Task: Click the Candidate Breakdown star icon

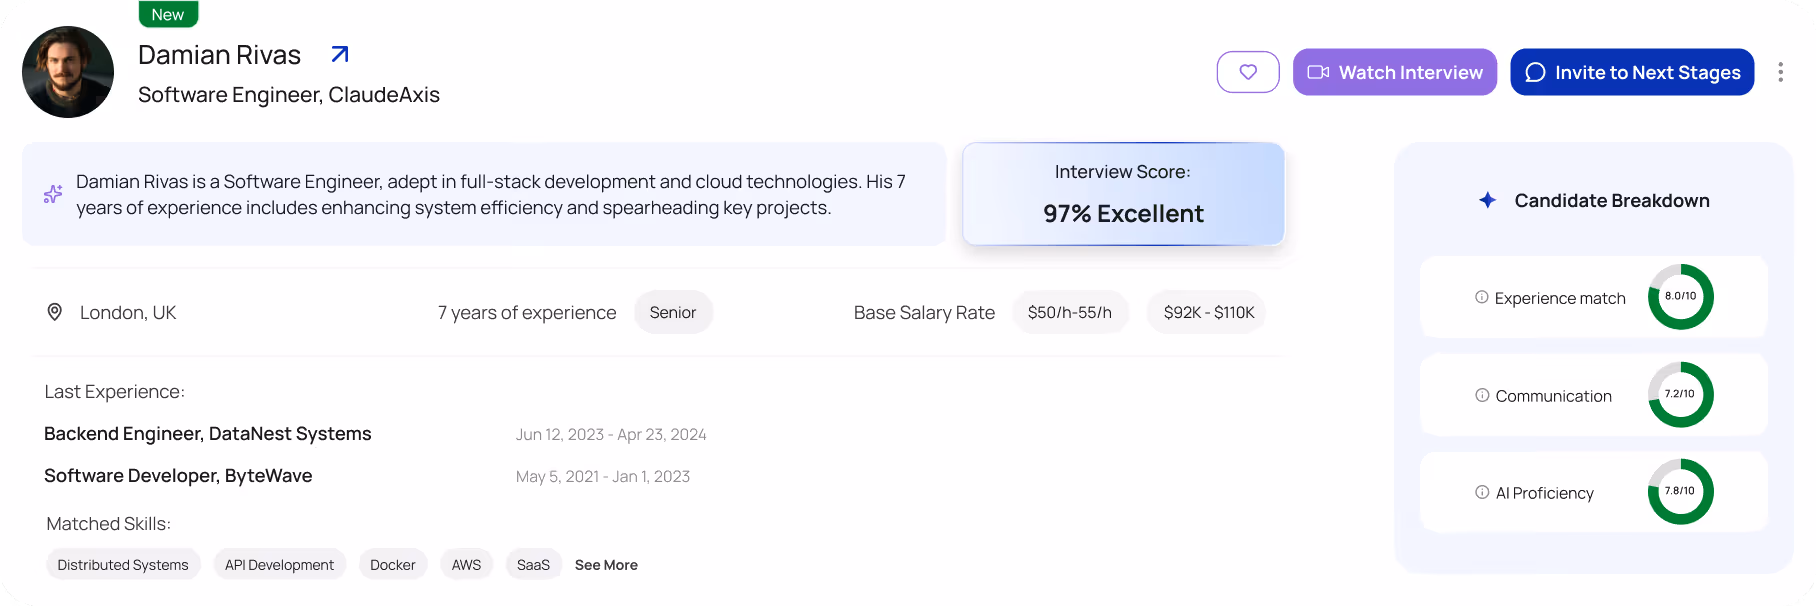Action: tap(1487, 200)
